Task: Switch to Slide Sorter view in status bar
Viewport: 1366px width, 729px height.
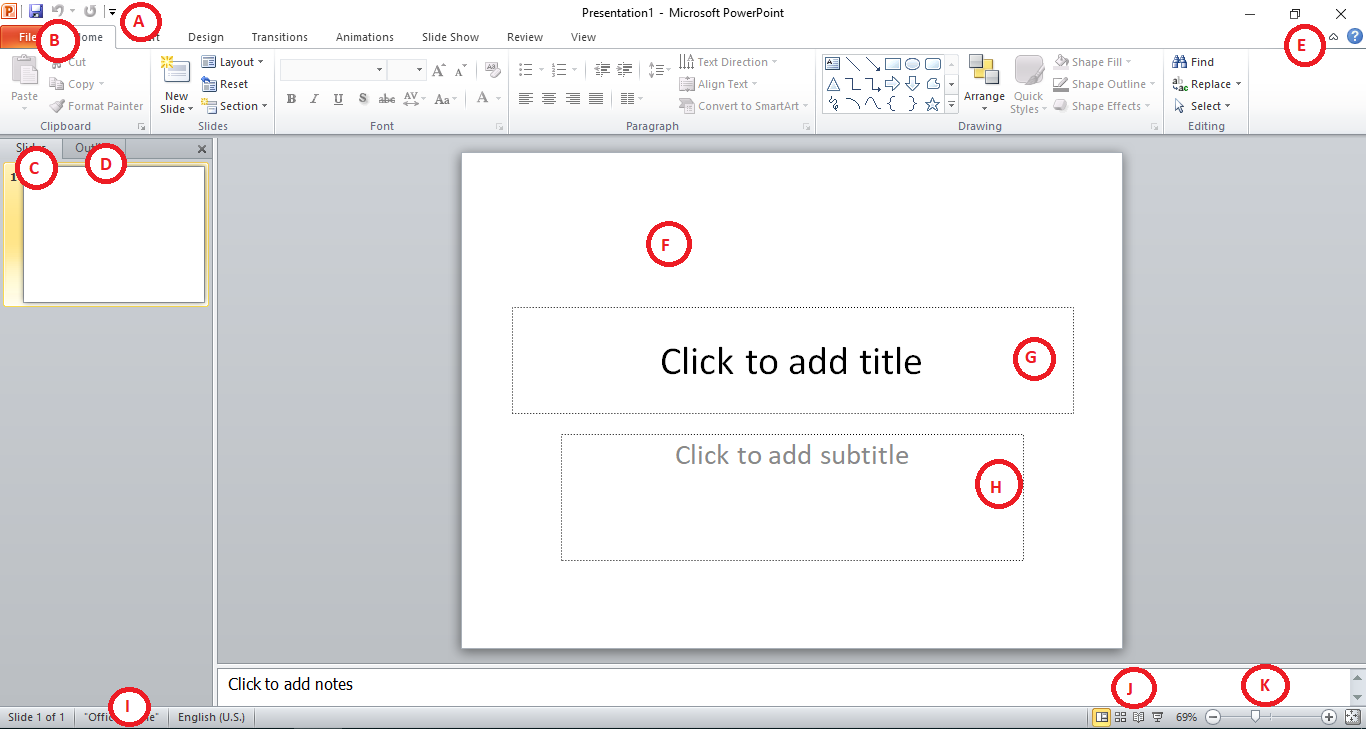Action: click(x=1120, y=717)
